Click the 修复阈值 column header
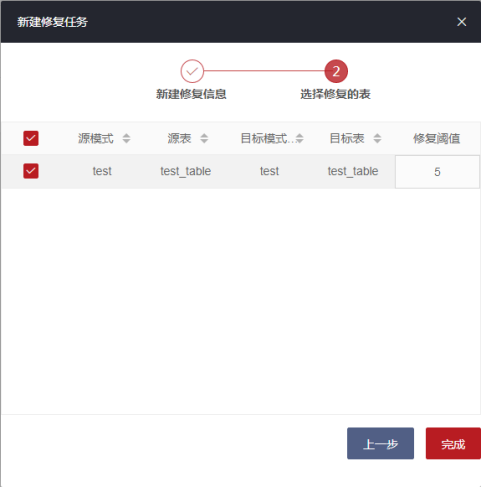The image size is (482, 487). pos(437,138)
